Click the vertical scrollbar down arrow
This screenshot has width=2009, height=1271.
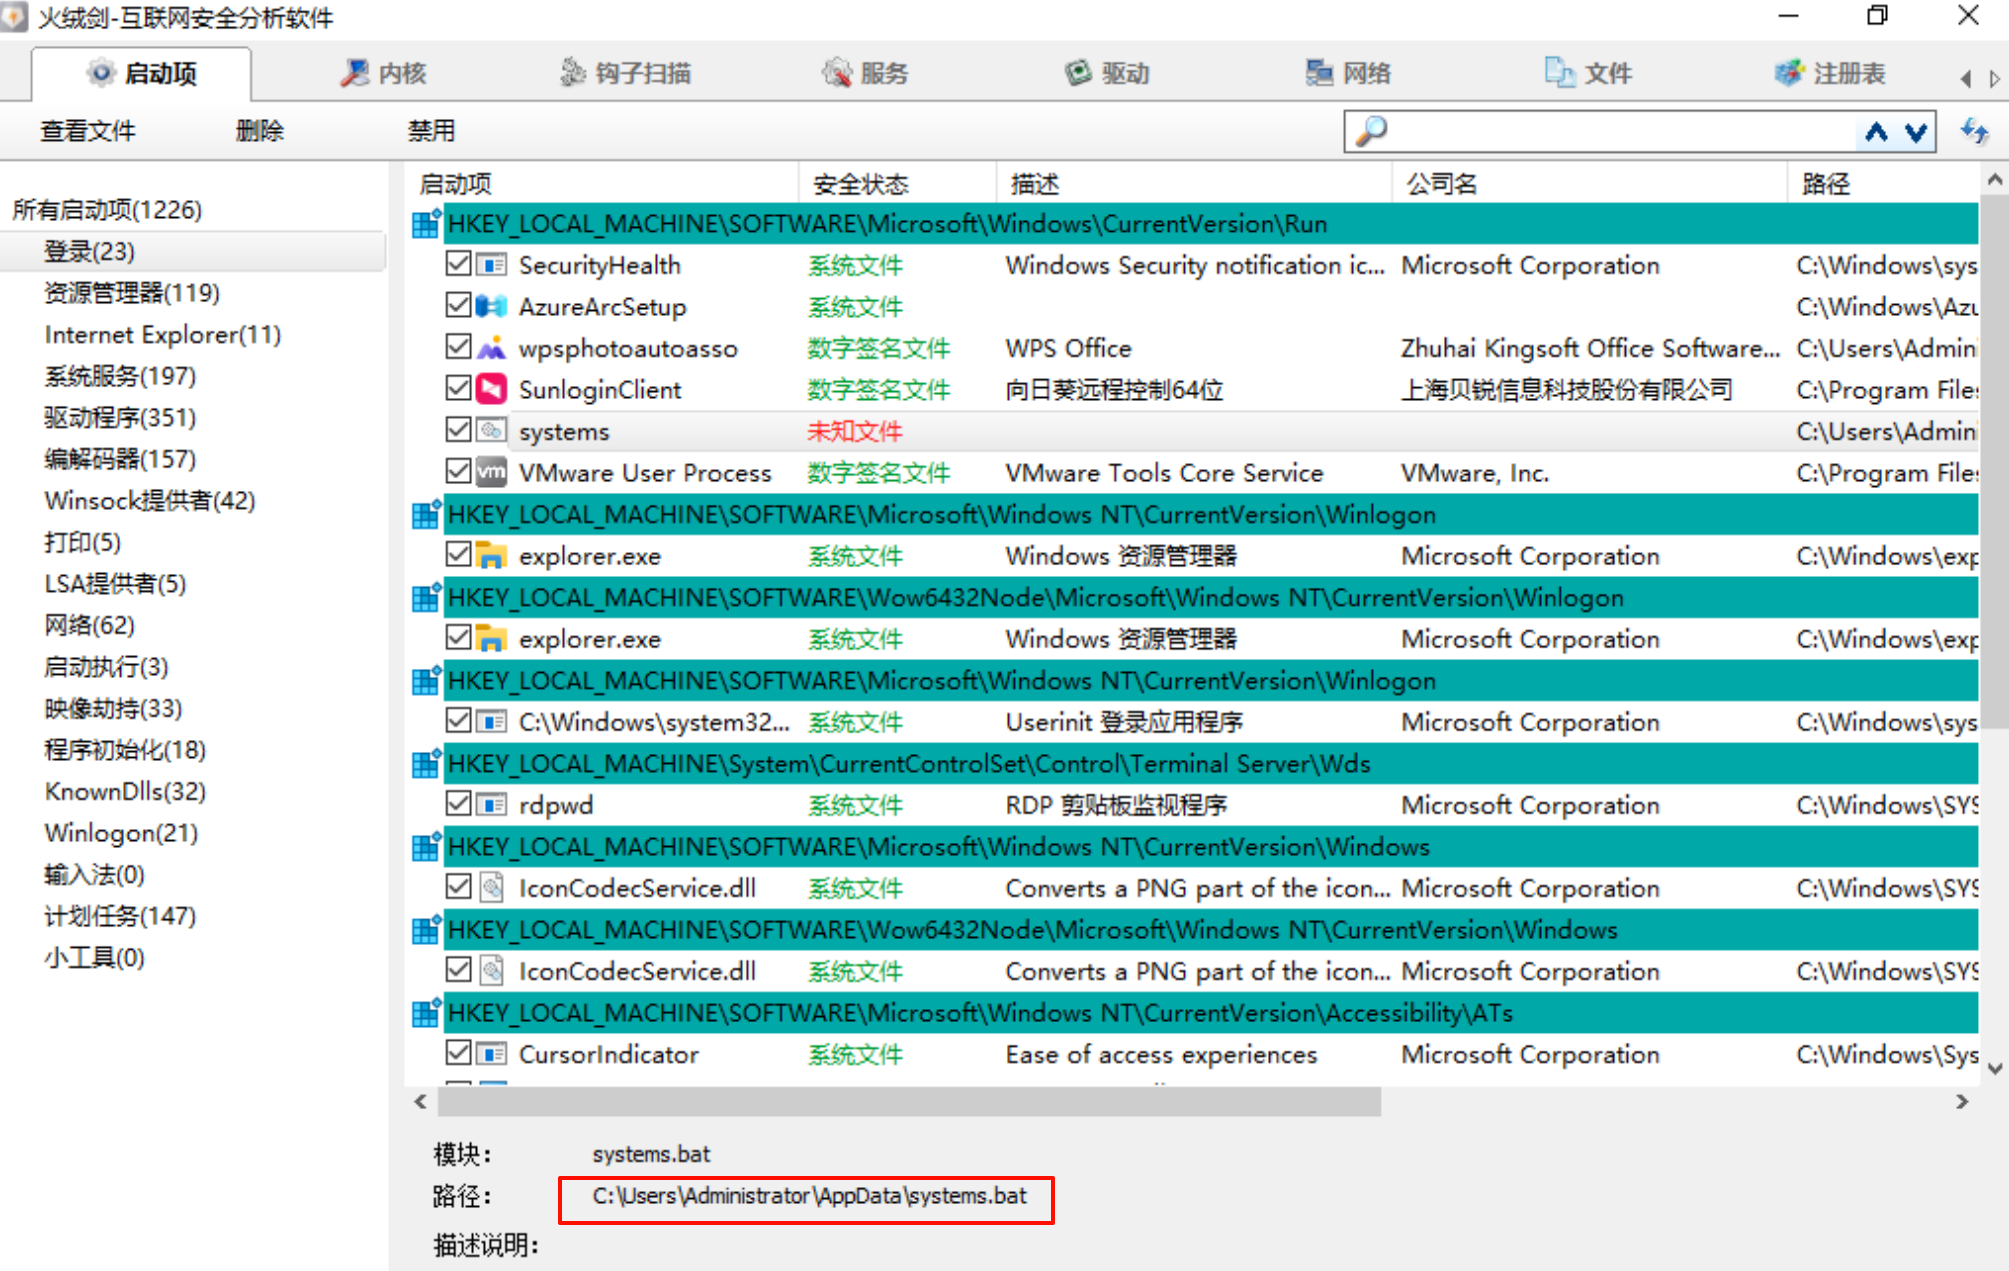[x=1994, y=1068]
